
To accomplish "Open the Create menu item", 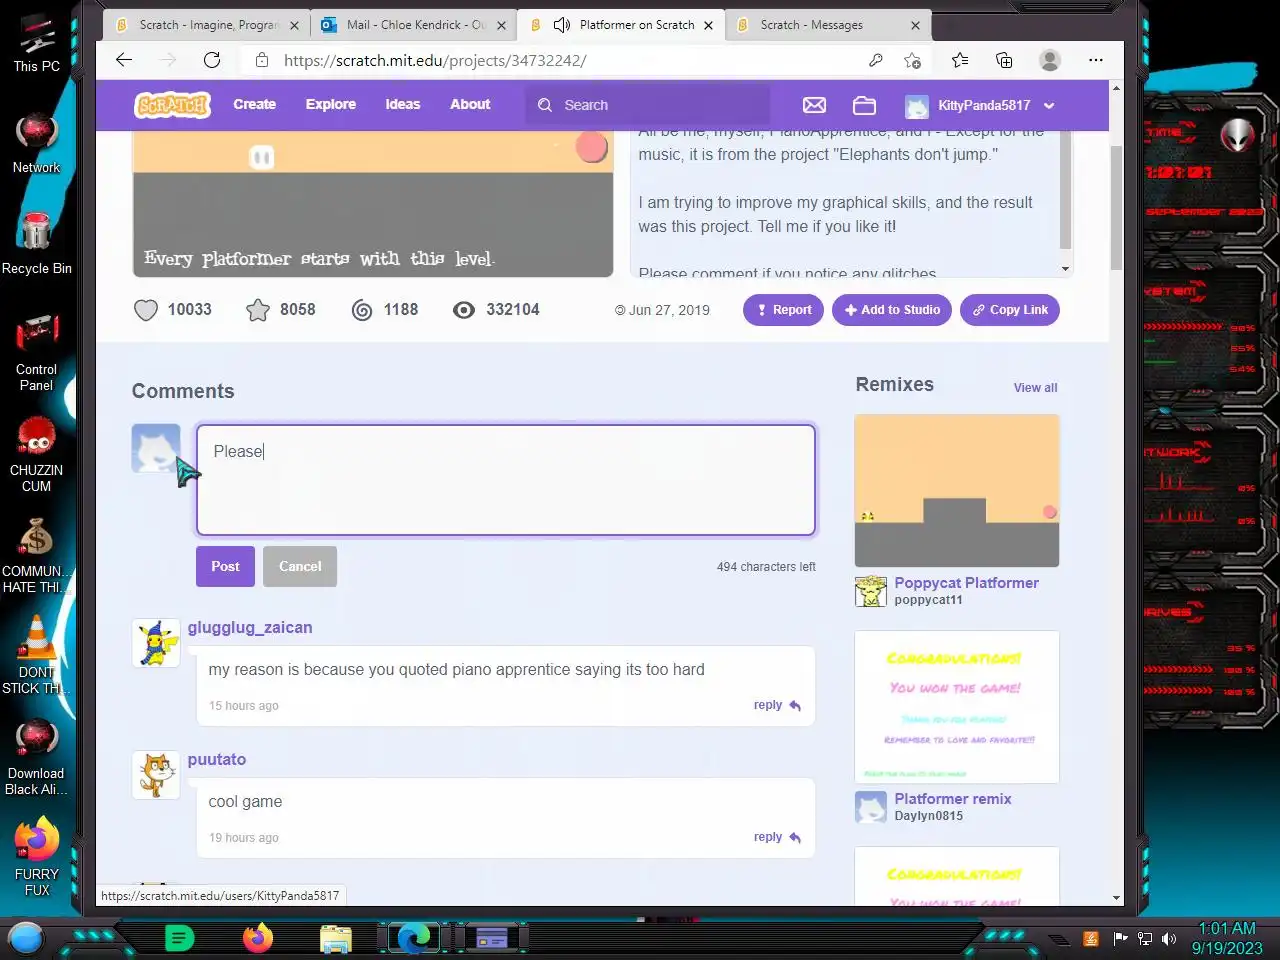I will (255, 104).
